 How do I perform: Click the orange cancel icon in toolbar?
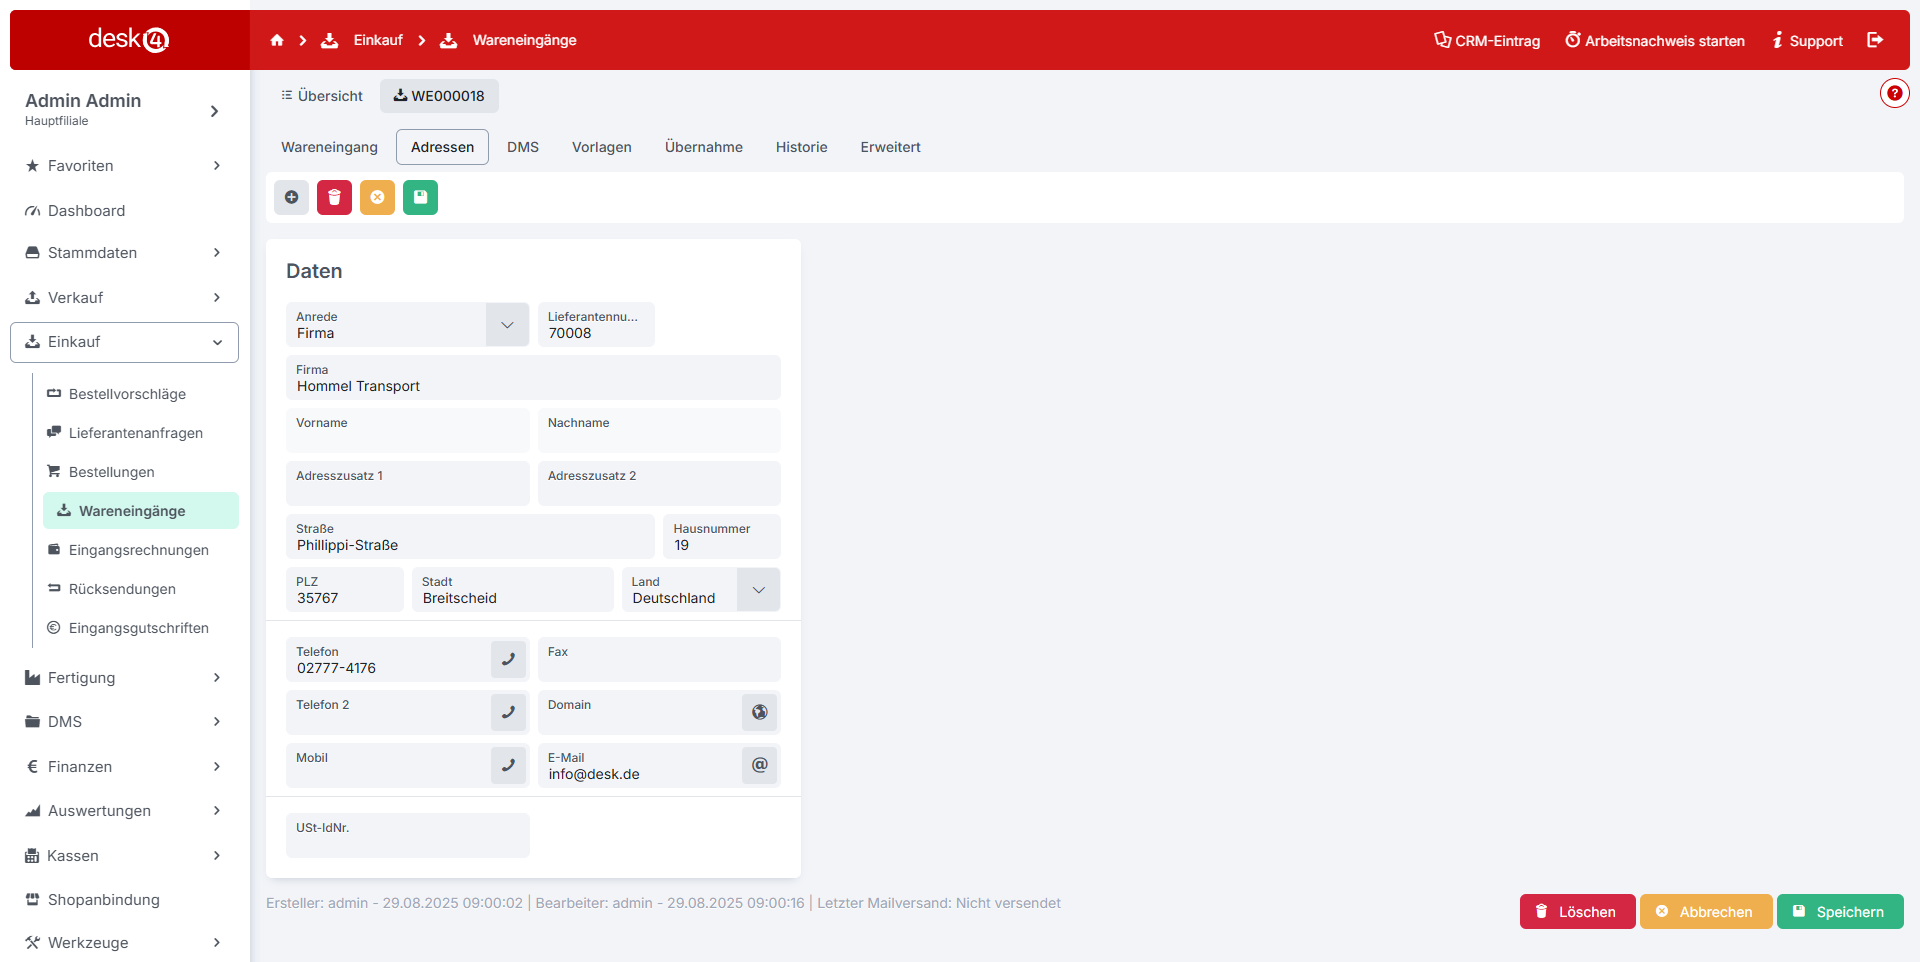click(x=377, y=197)
